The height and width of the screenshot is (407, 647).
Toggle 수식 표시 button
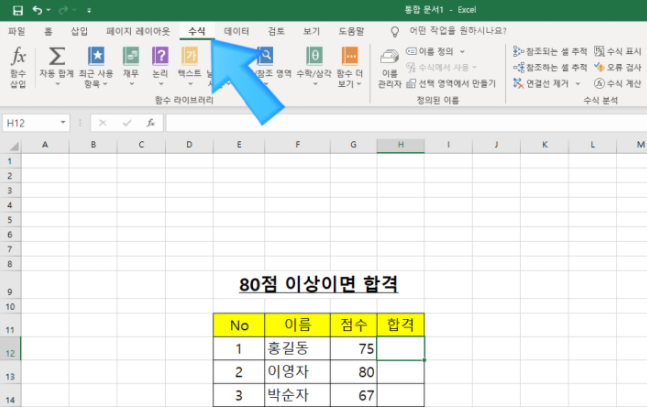point(618,52)
